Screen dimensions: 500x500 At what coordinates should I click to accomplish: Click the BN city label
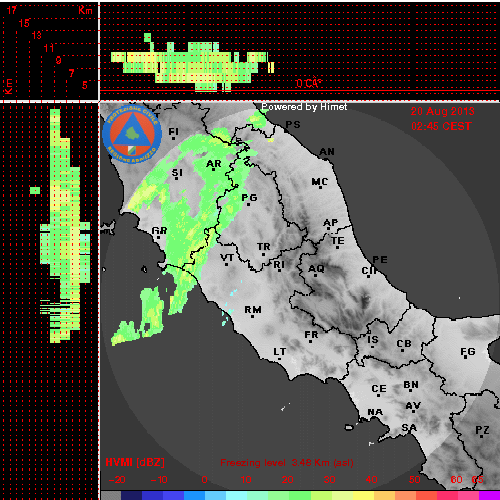coord(411,385)
